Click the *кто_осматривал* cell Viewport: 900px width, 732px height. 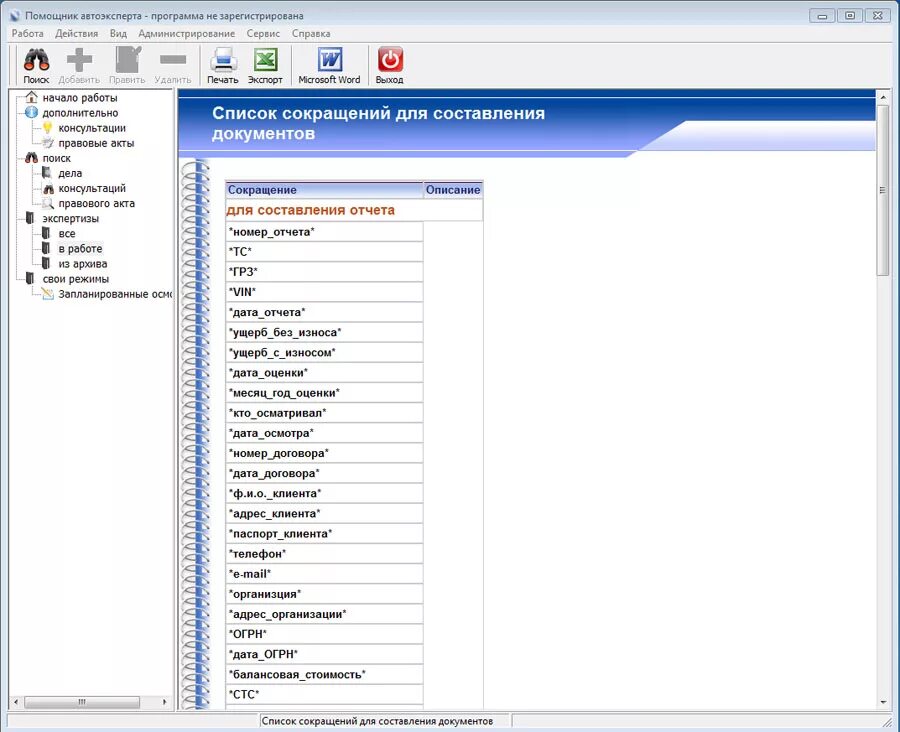click(324, 412)
